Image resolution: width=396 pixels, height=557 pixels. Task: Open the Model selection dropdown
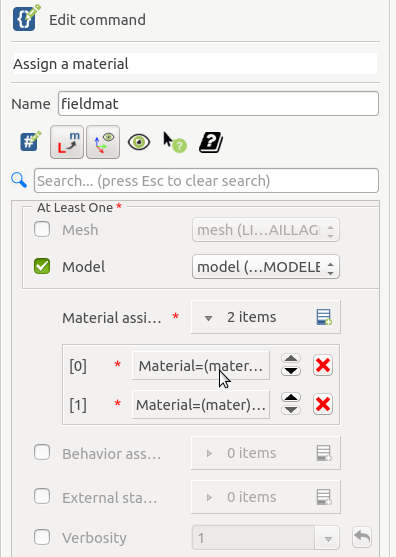tap(266, 267)
